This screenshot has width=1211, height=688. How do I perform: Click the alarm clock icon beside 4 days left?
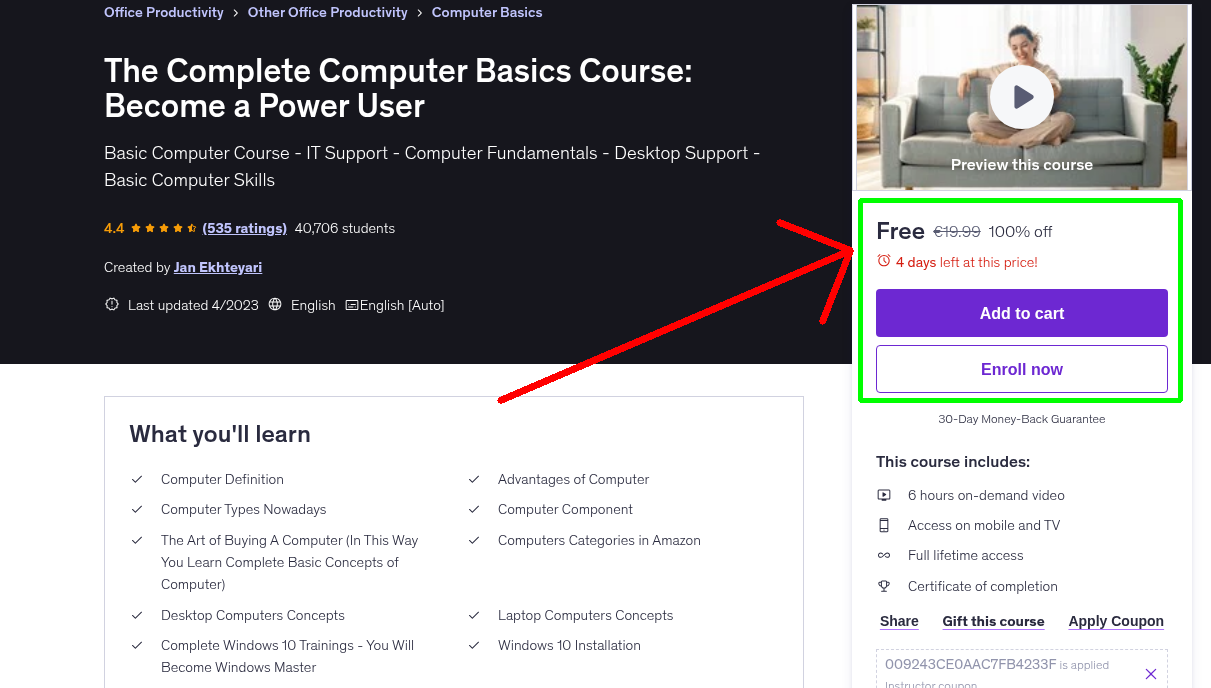click(884, 261)
